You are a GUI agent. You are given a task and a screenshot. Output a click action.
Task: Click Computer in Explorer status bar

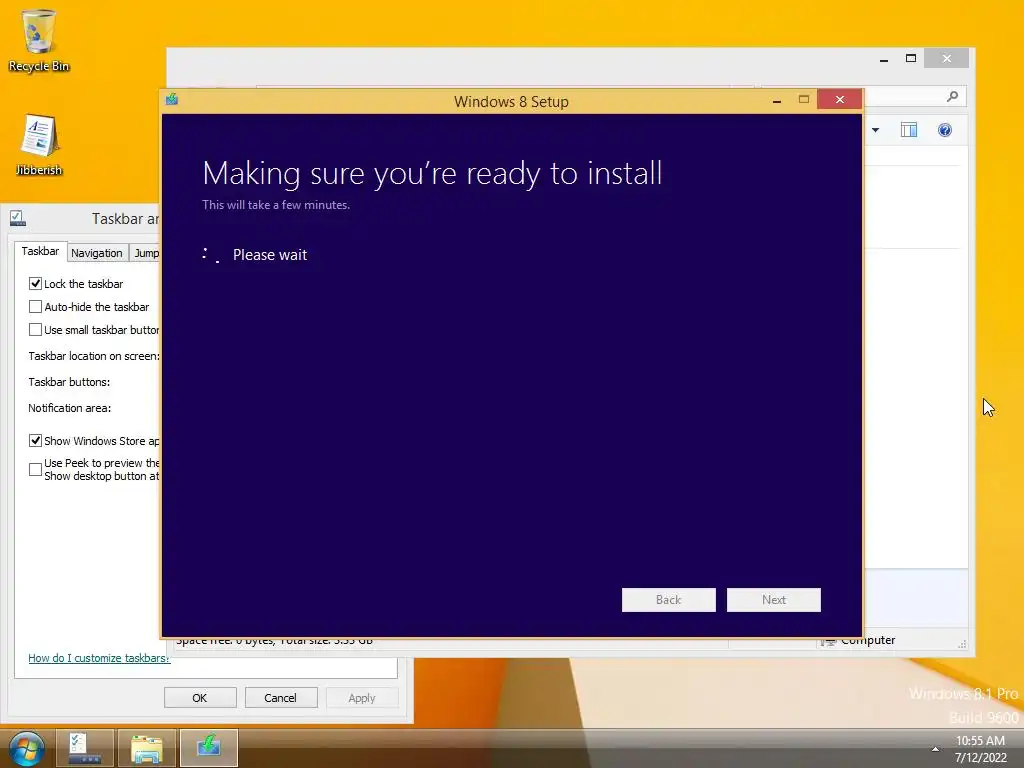click(x=867, y=641)
